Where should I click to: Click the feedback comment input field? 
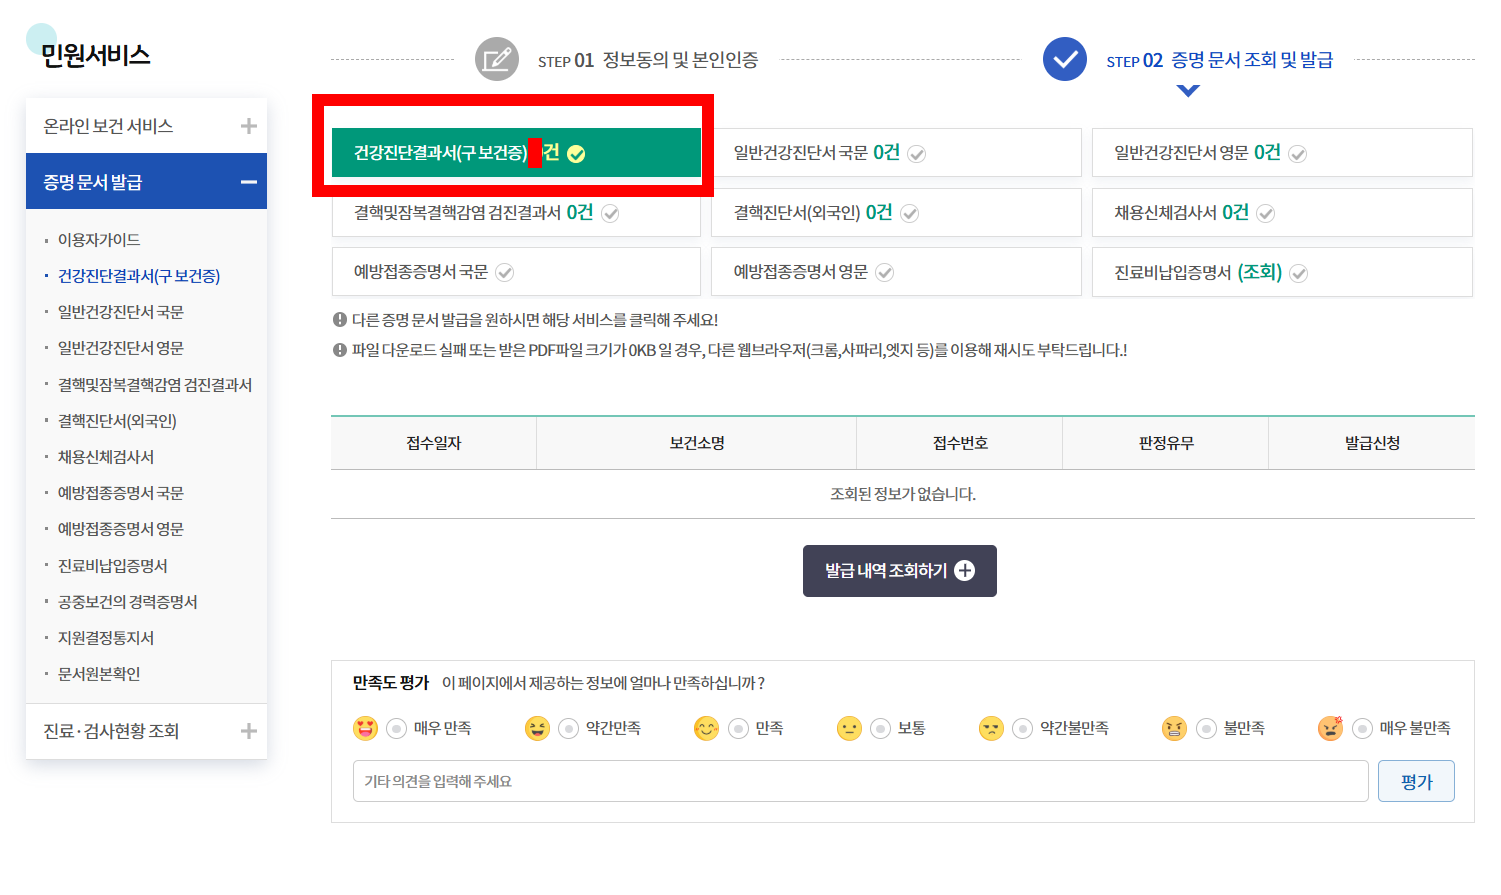[x=860, y=781]
